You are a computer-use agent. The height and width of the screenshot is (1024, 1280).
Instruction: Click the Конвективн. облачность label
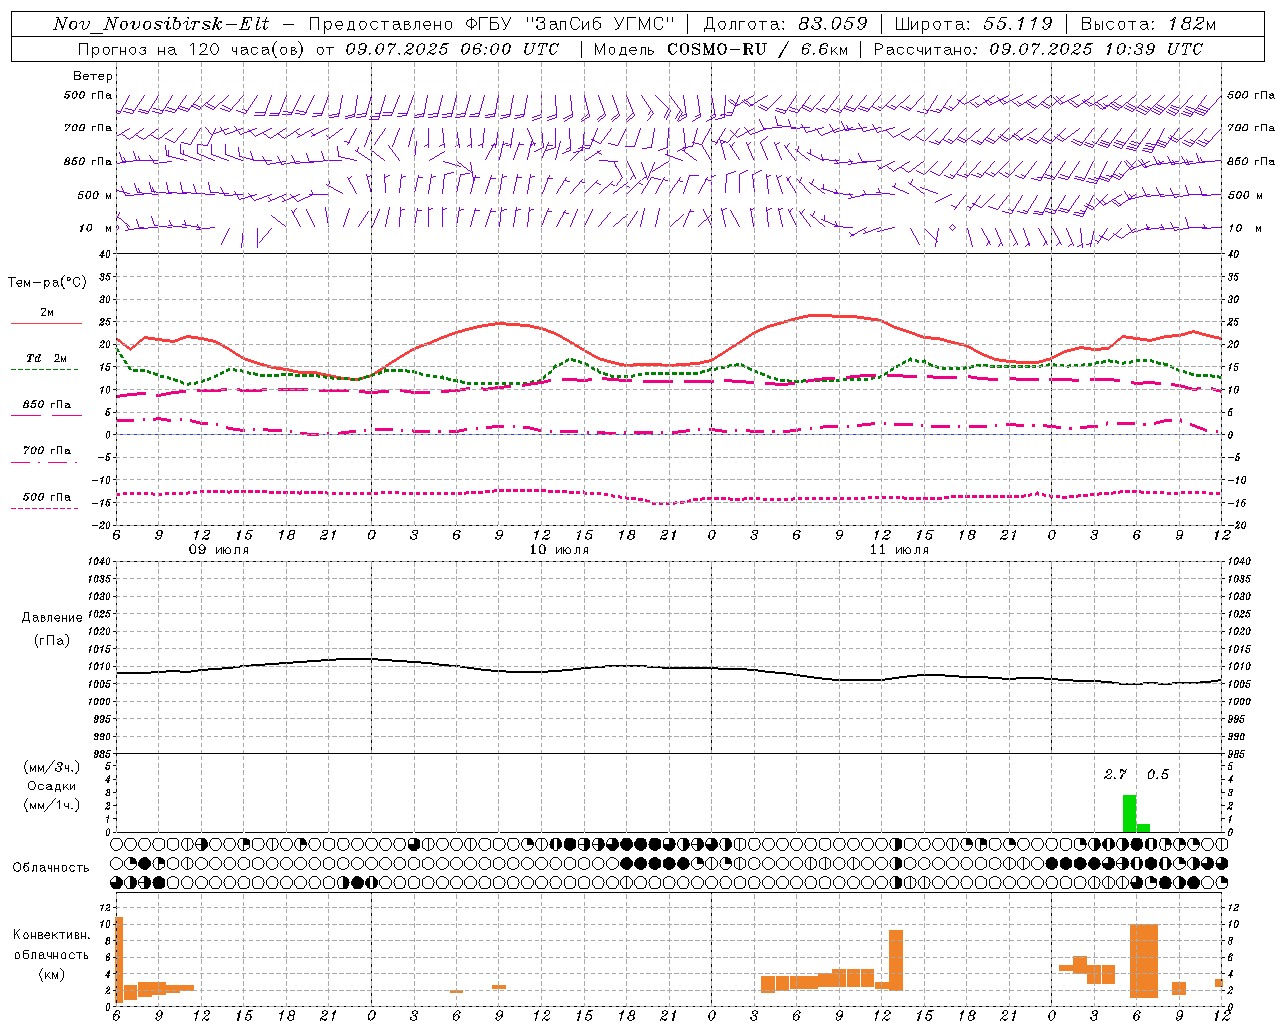(x=51, y=944)
